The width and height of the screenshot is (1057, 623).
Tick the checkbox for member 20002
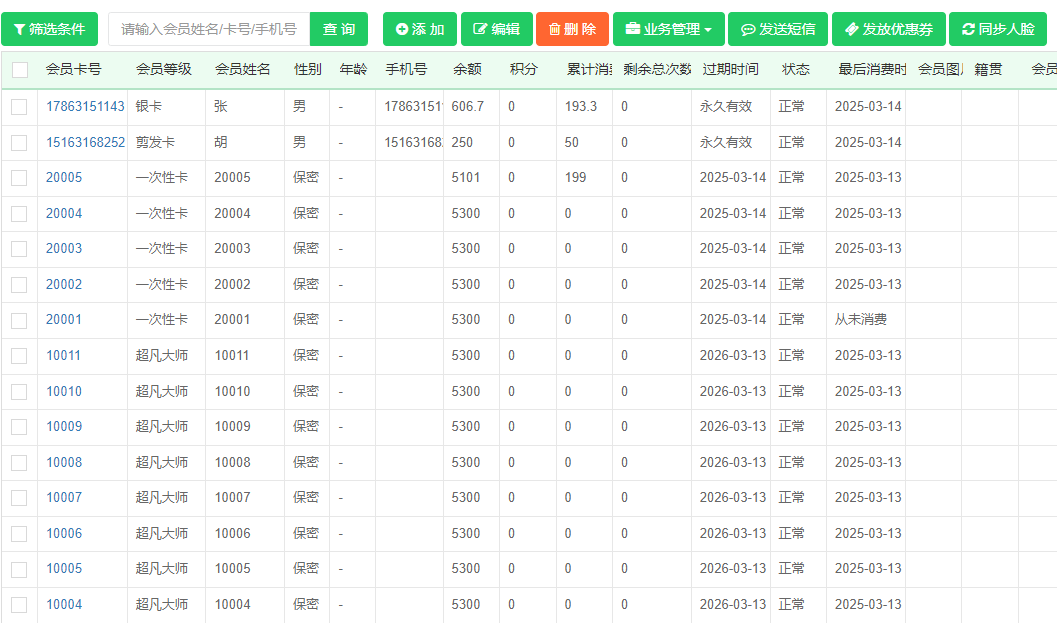[19, 284]
